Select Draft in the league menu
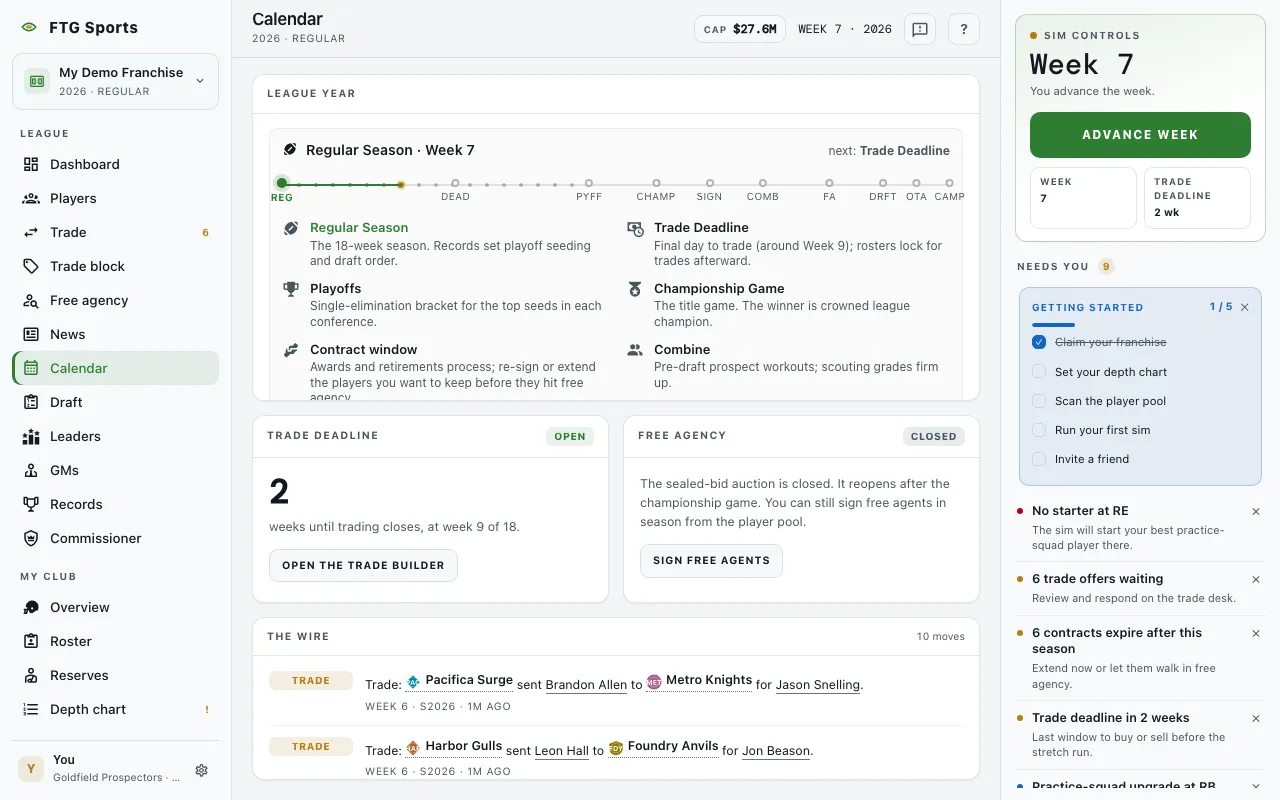The image size is (1280, 800). coord(115,402)
